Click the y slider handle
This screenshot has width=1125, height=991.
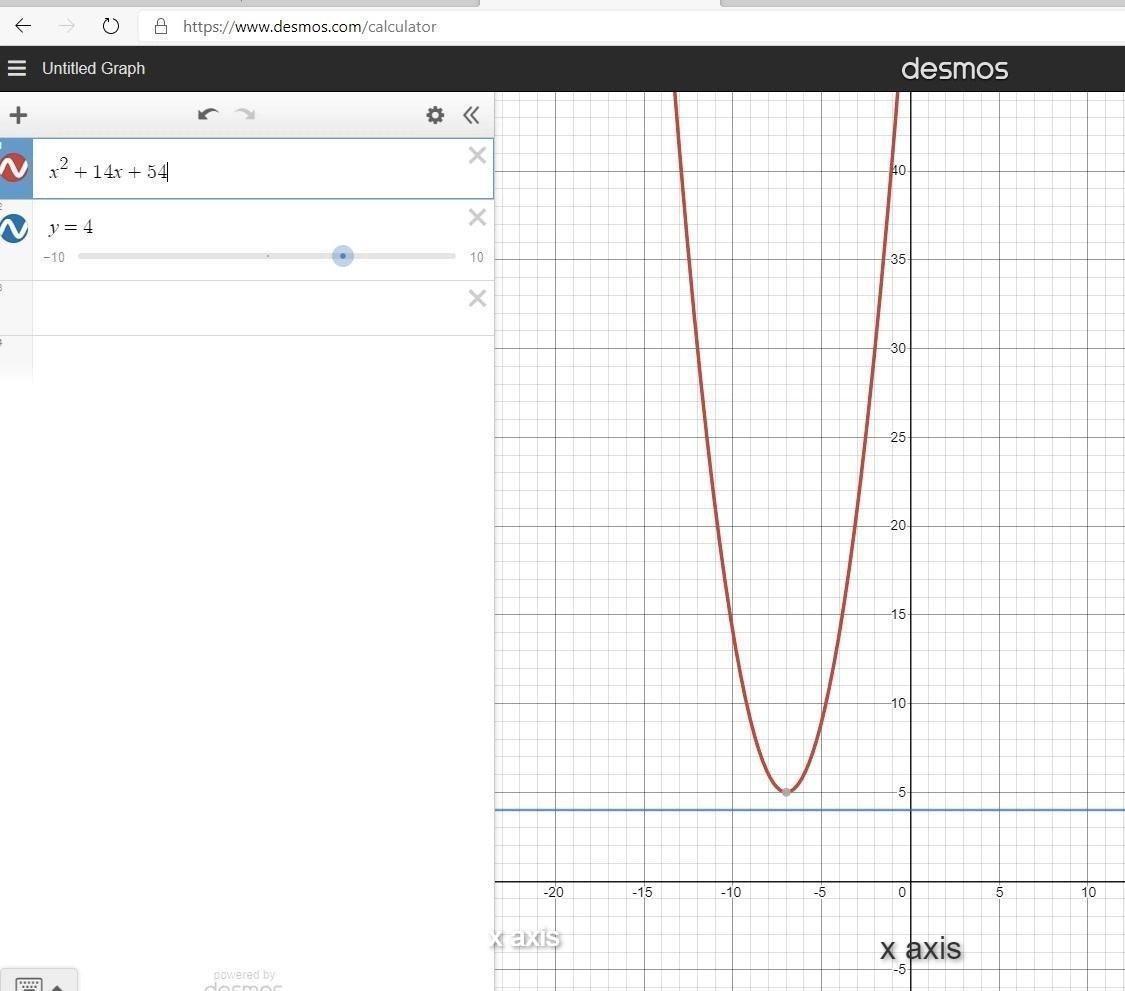pos(343,256)
